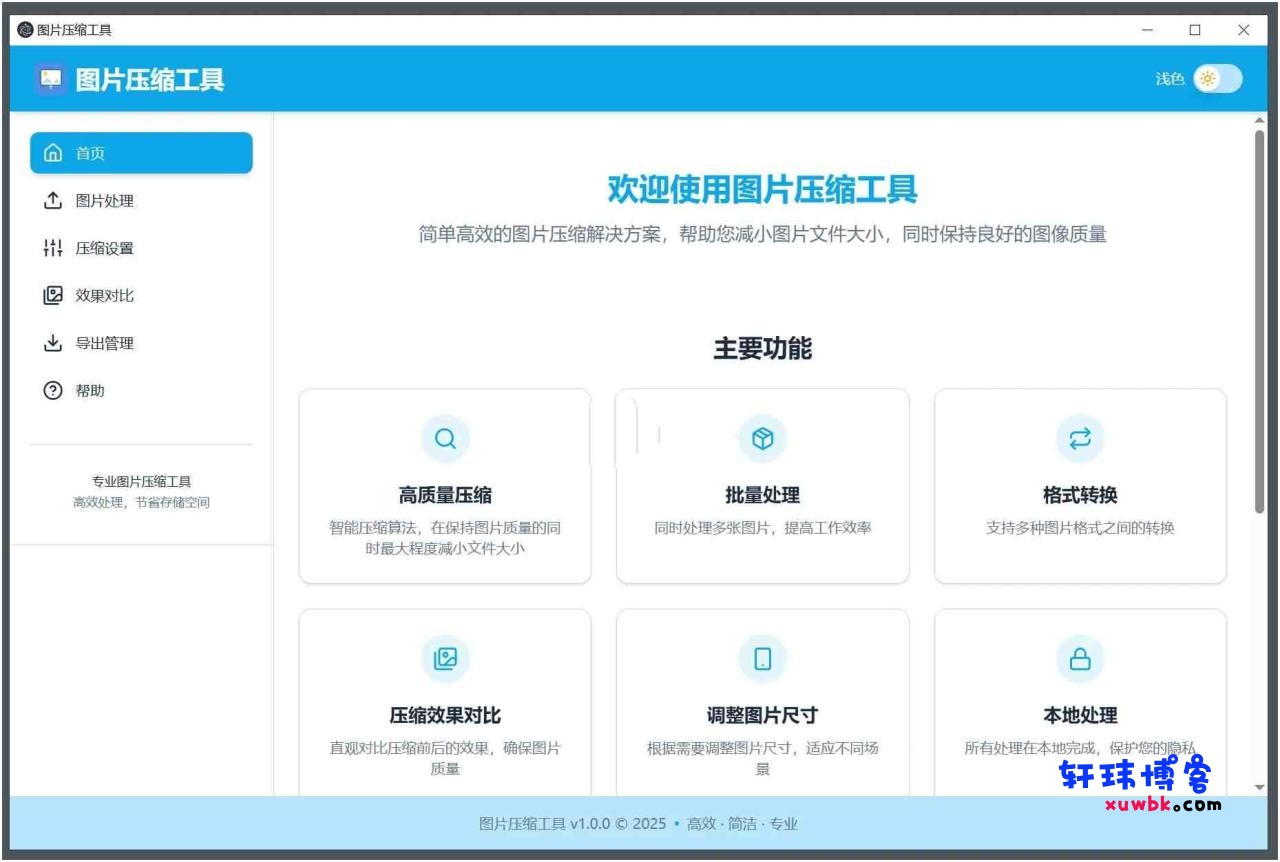
Task: Click the description starting 直观对比压缩前后的效果
Action: 445,758
